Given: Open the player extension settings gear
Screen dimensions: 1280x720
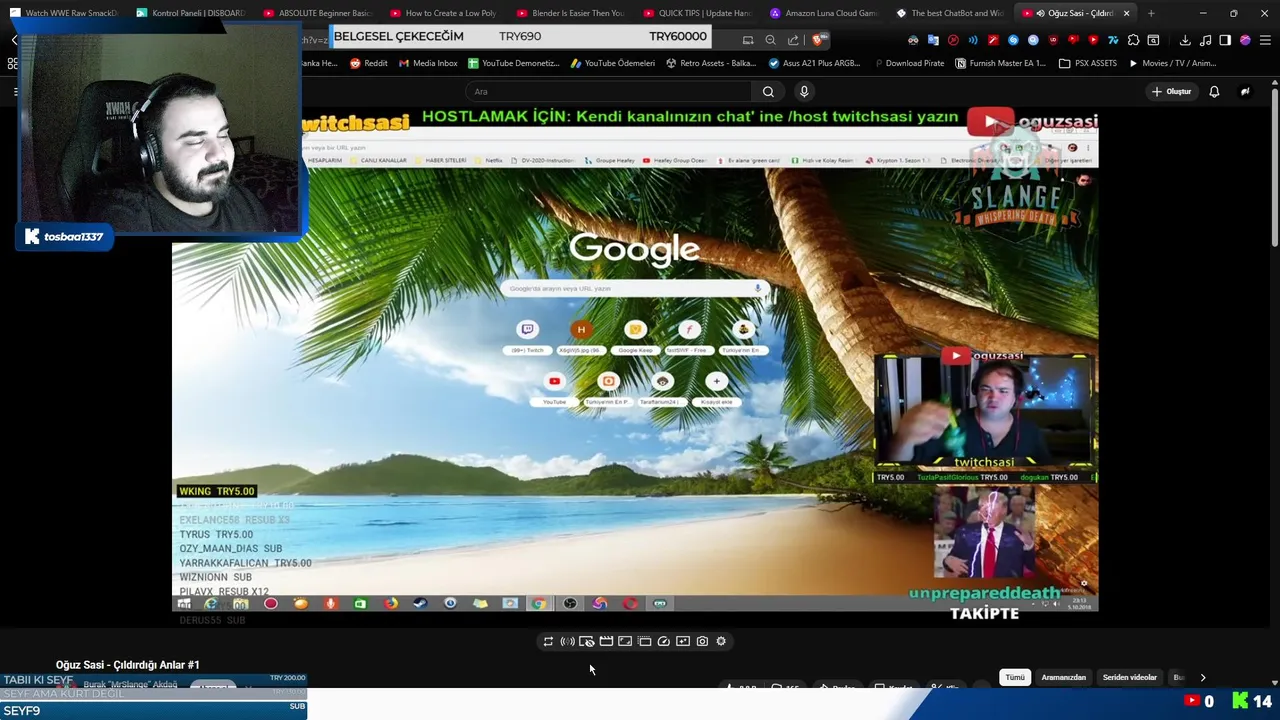Looking at the screenshot, I should coord(721,641).
